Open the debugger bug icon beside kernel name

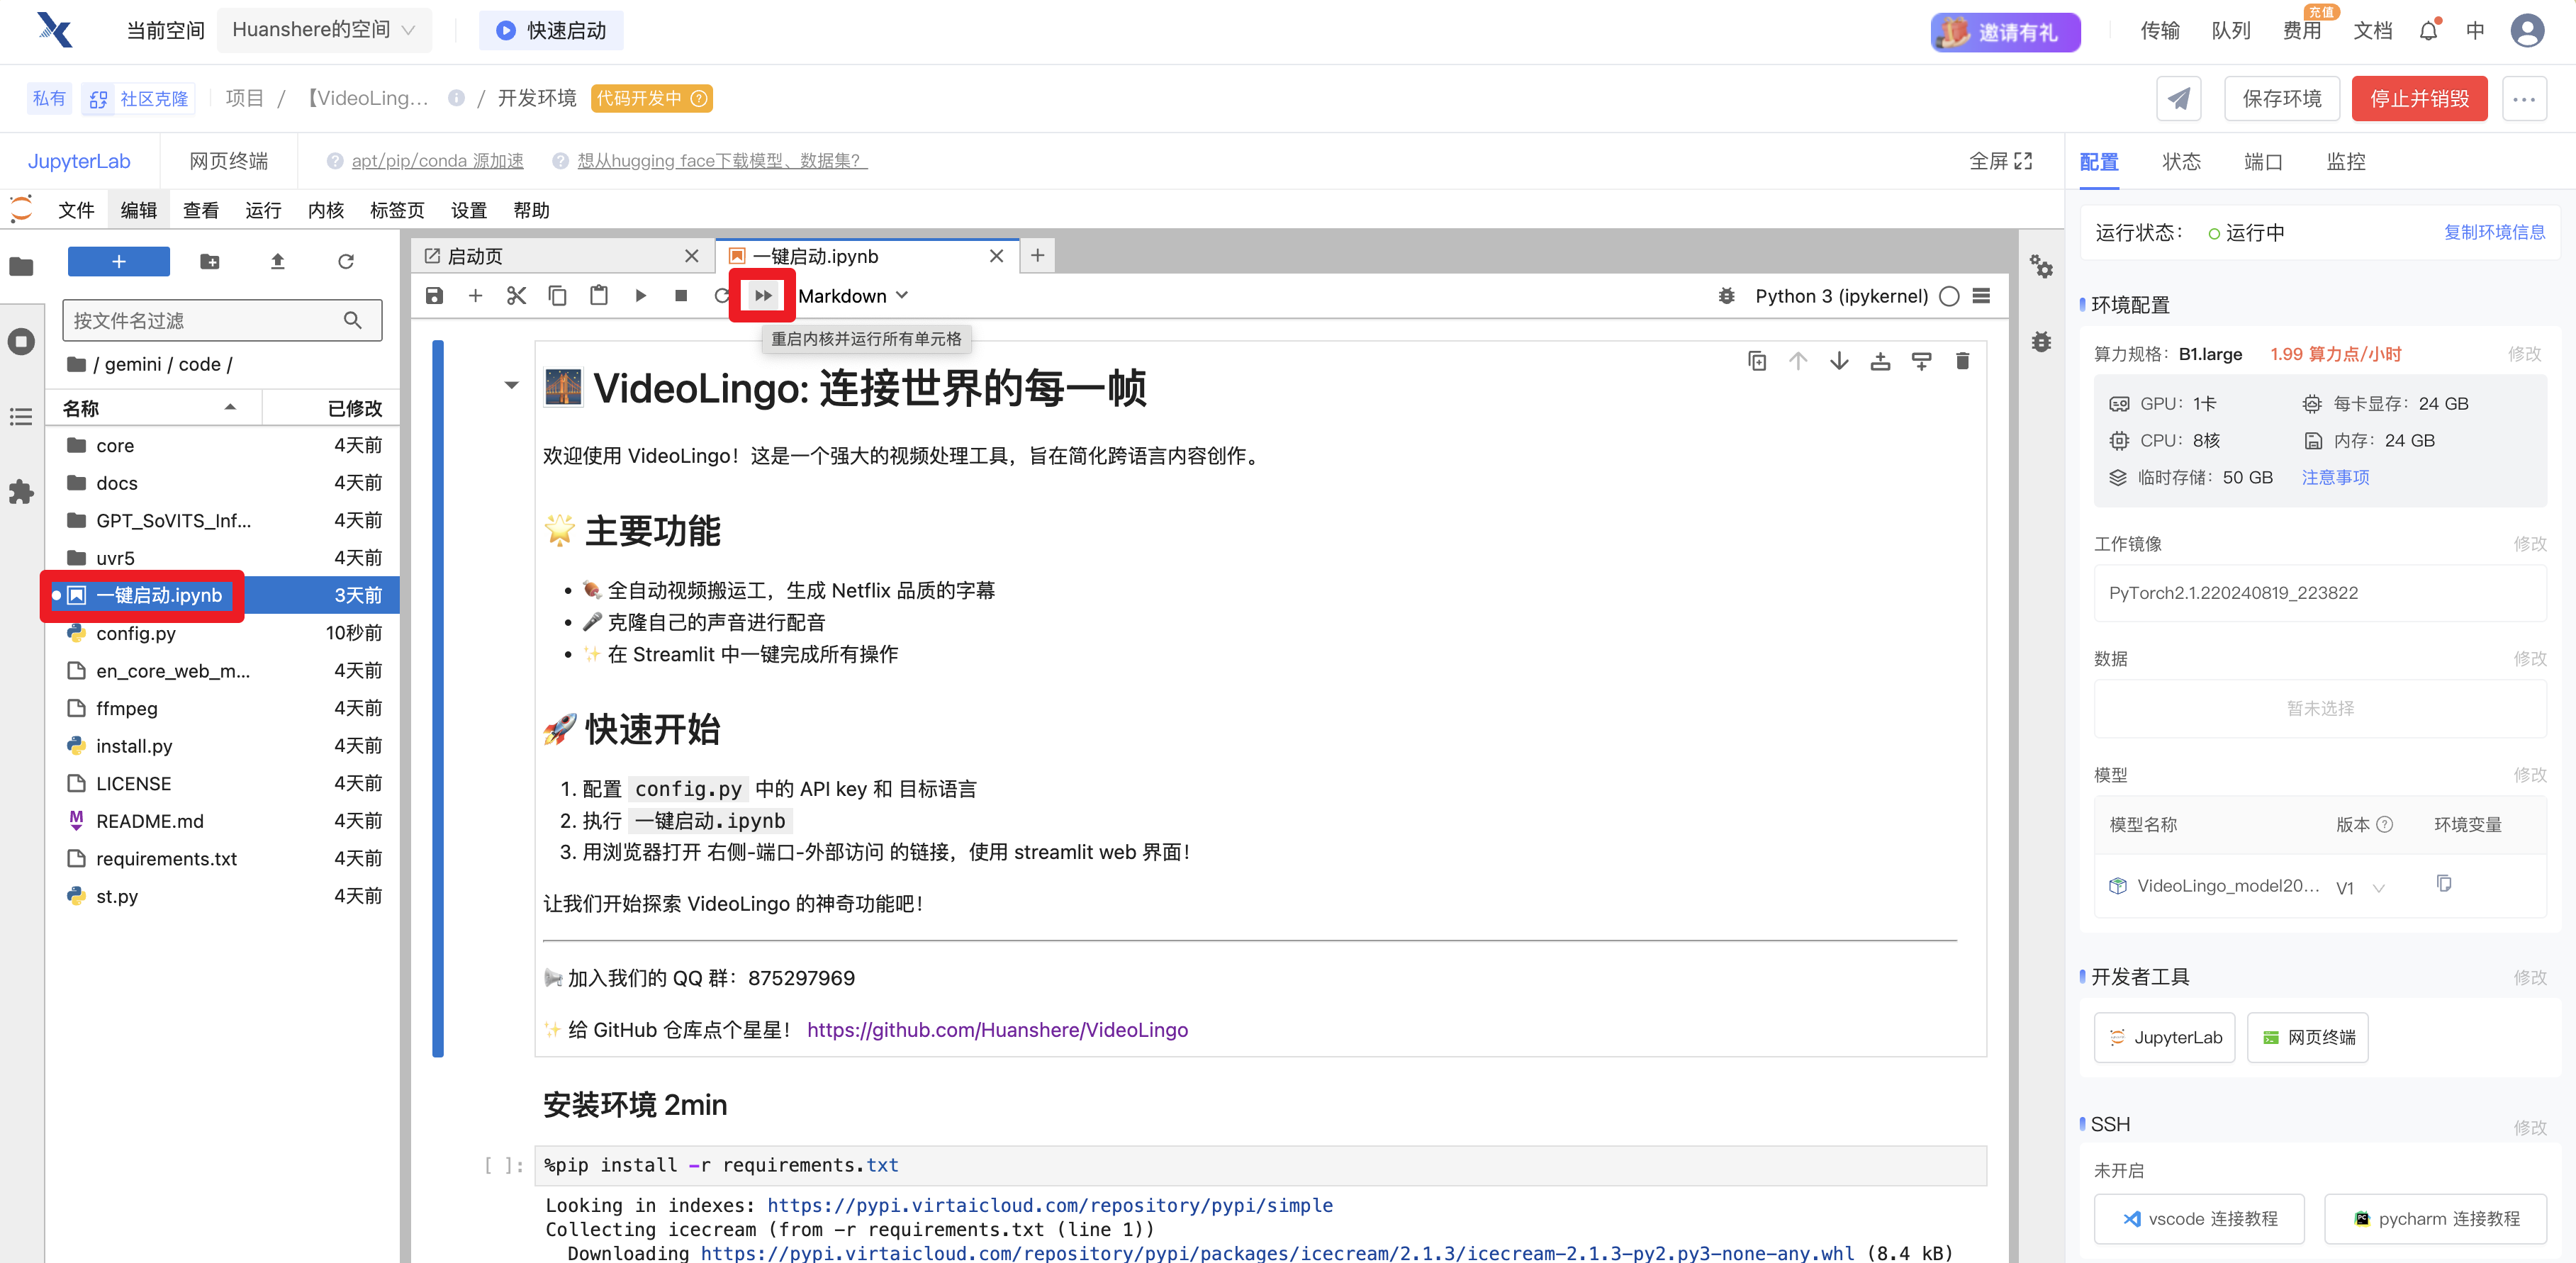(1726, 296)
